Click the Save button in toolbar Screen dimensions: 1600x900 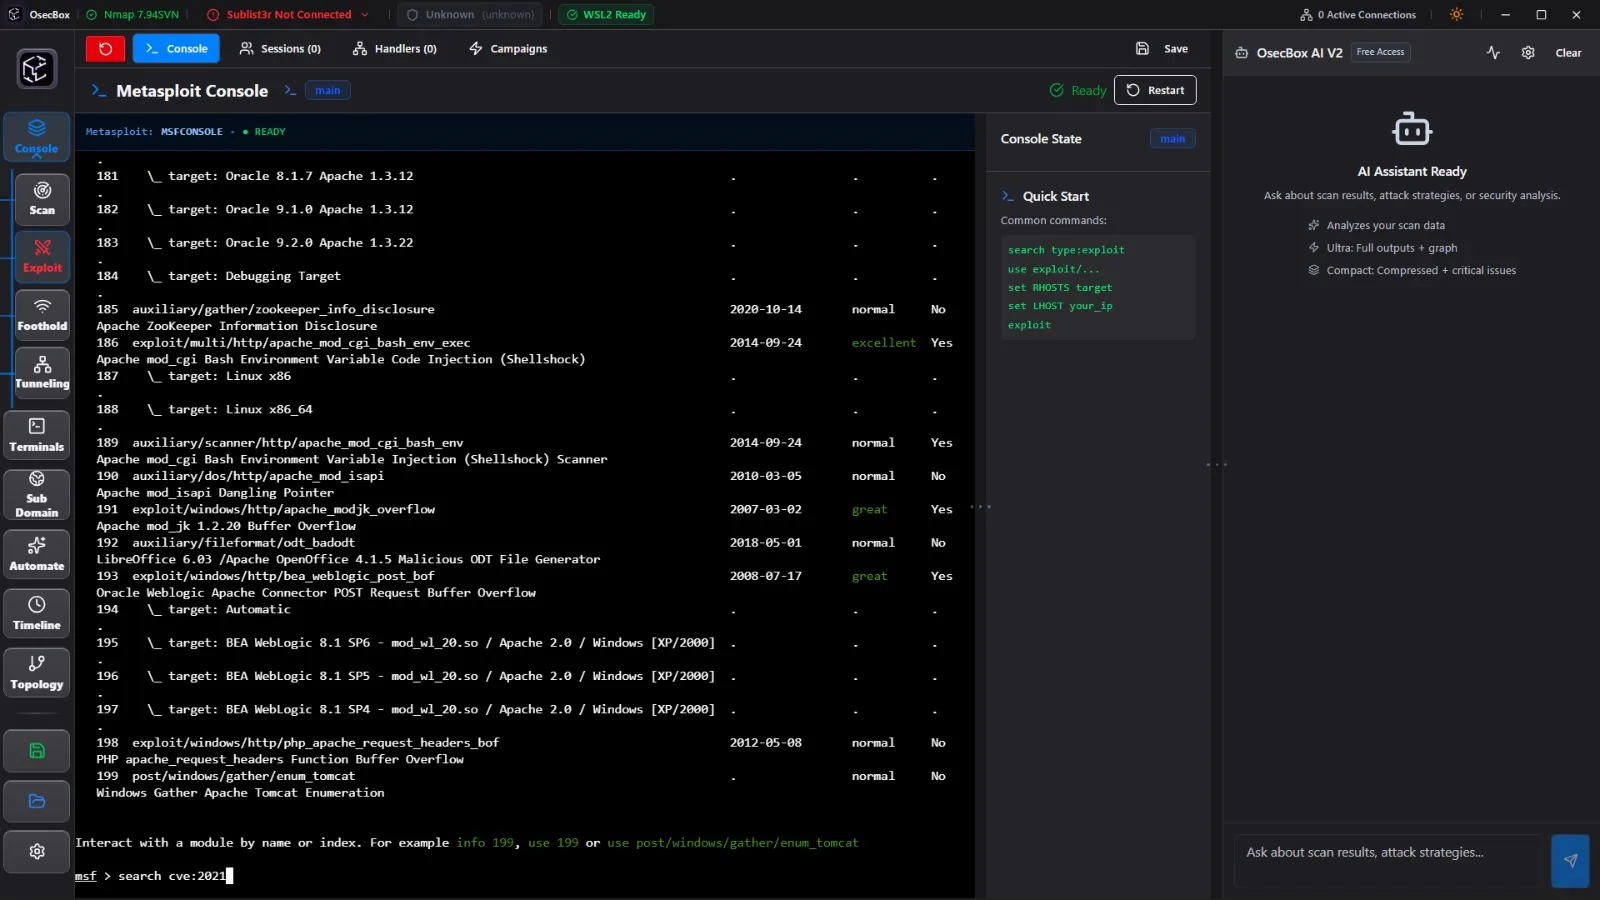pos(1162,48)
